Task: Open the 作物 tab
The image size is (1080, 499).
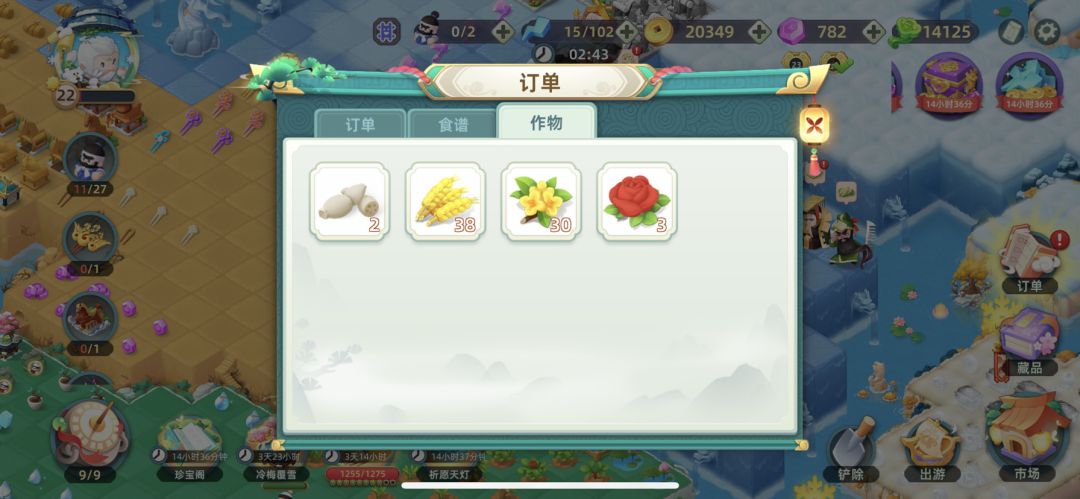Action: pyautogui.click(x=546, y=123)
